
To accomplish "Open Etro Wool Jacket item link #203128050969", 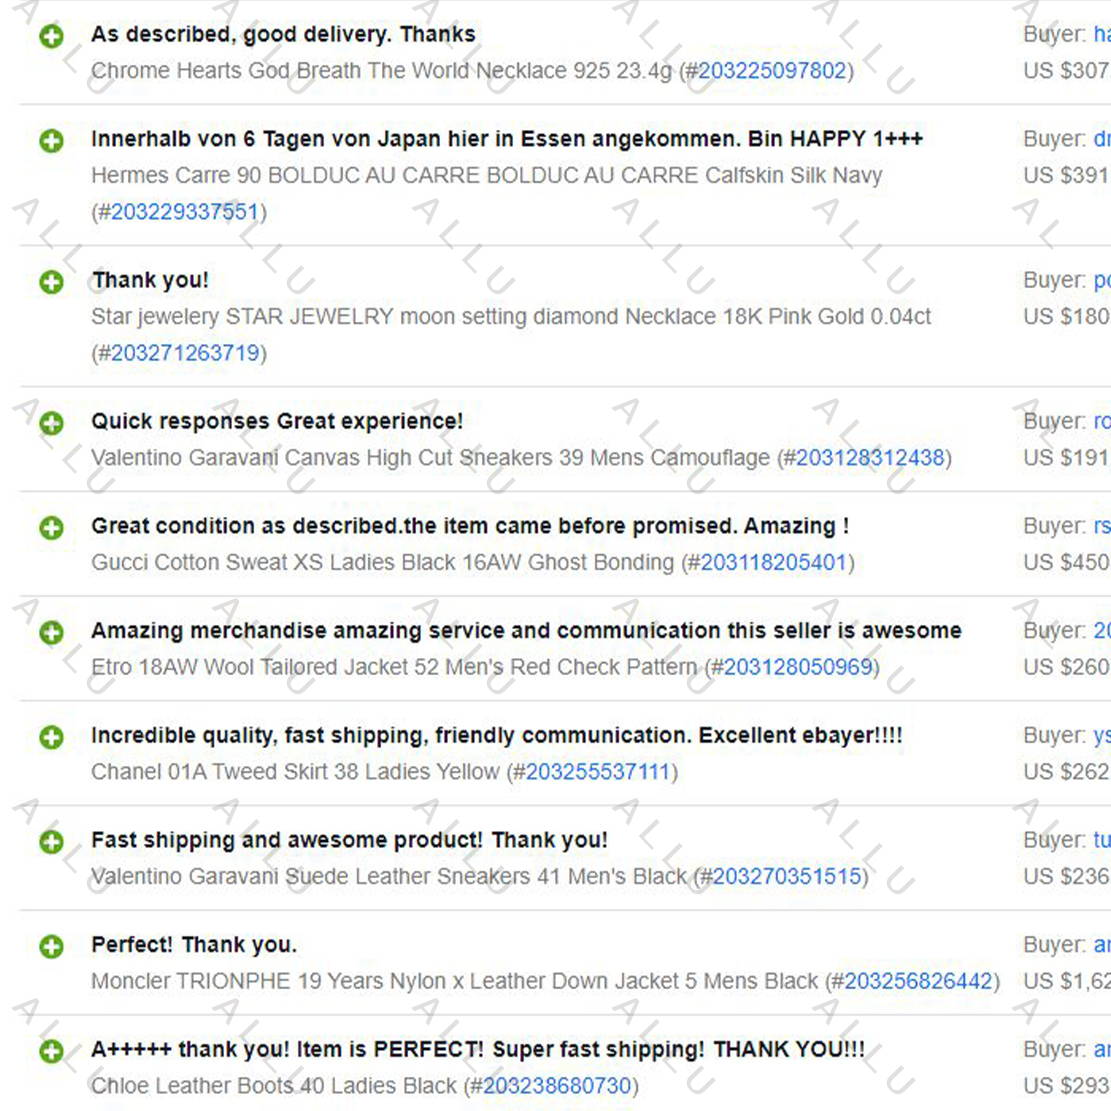I will [x=798, y=667].
